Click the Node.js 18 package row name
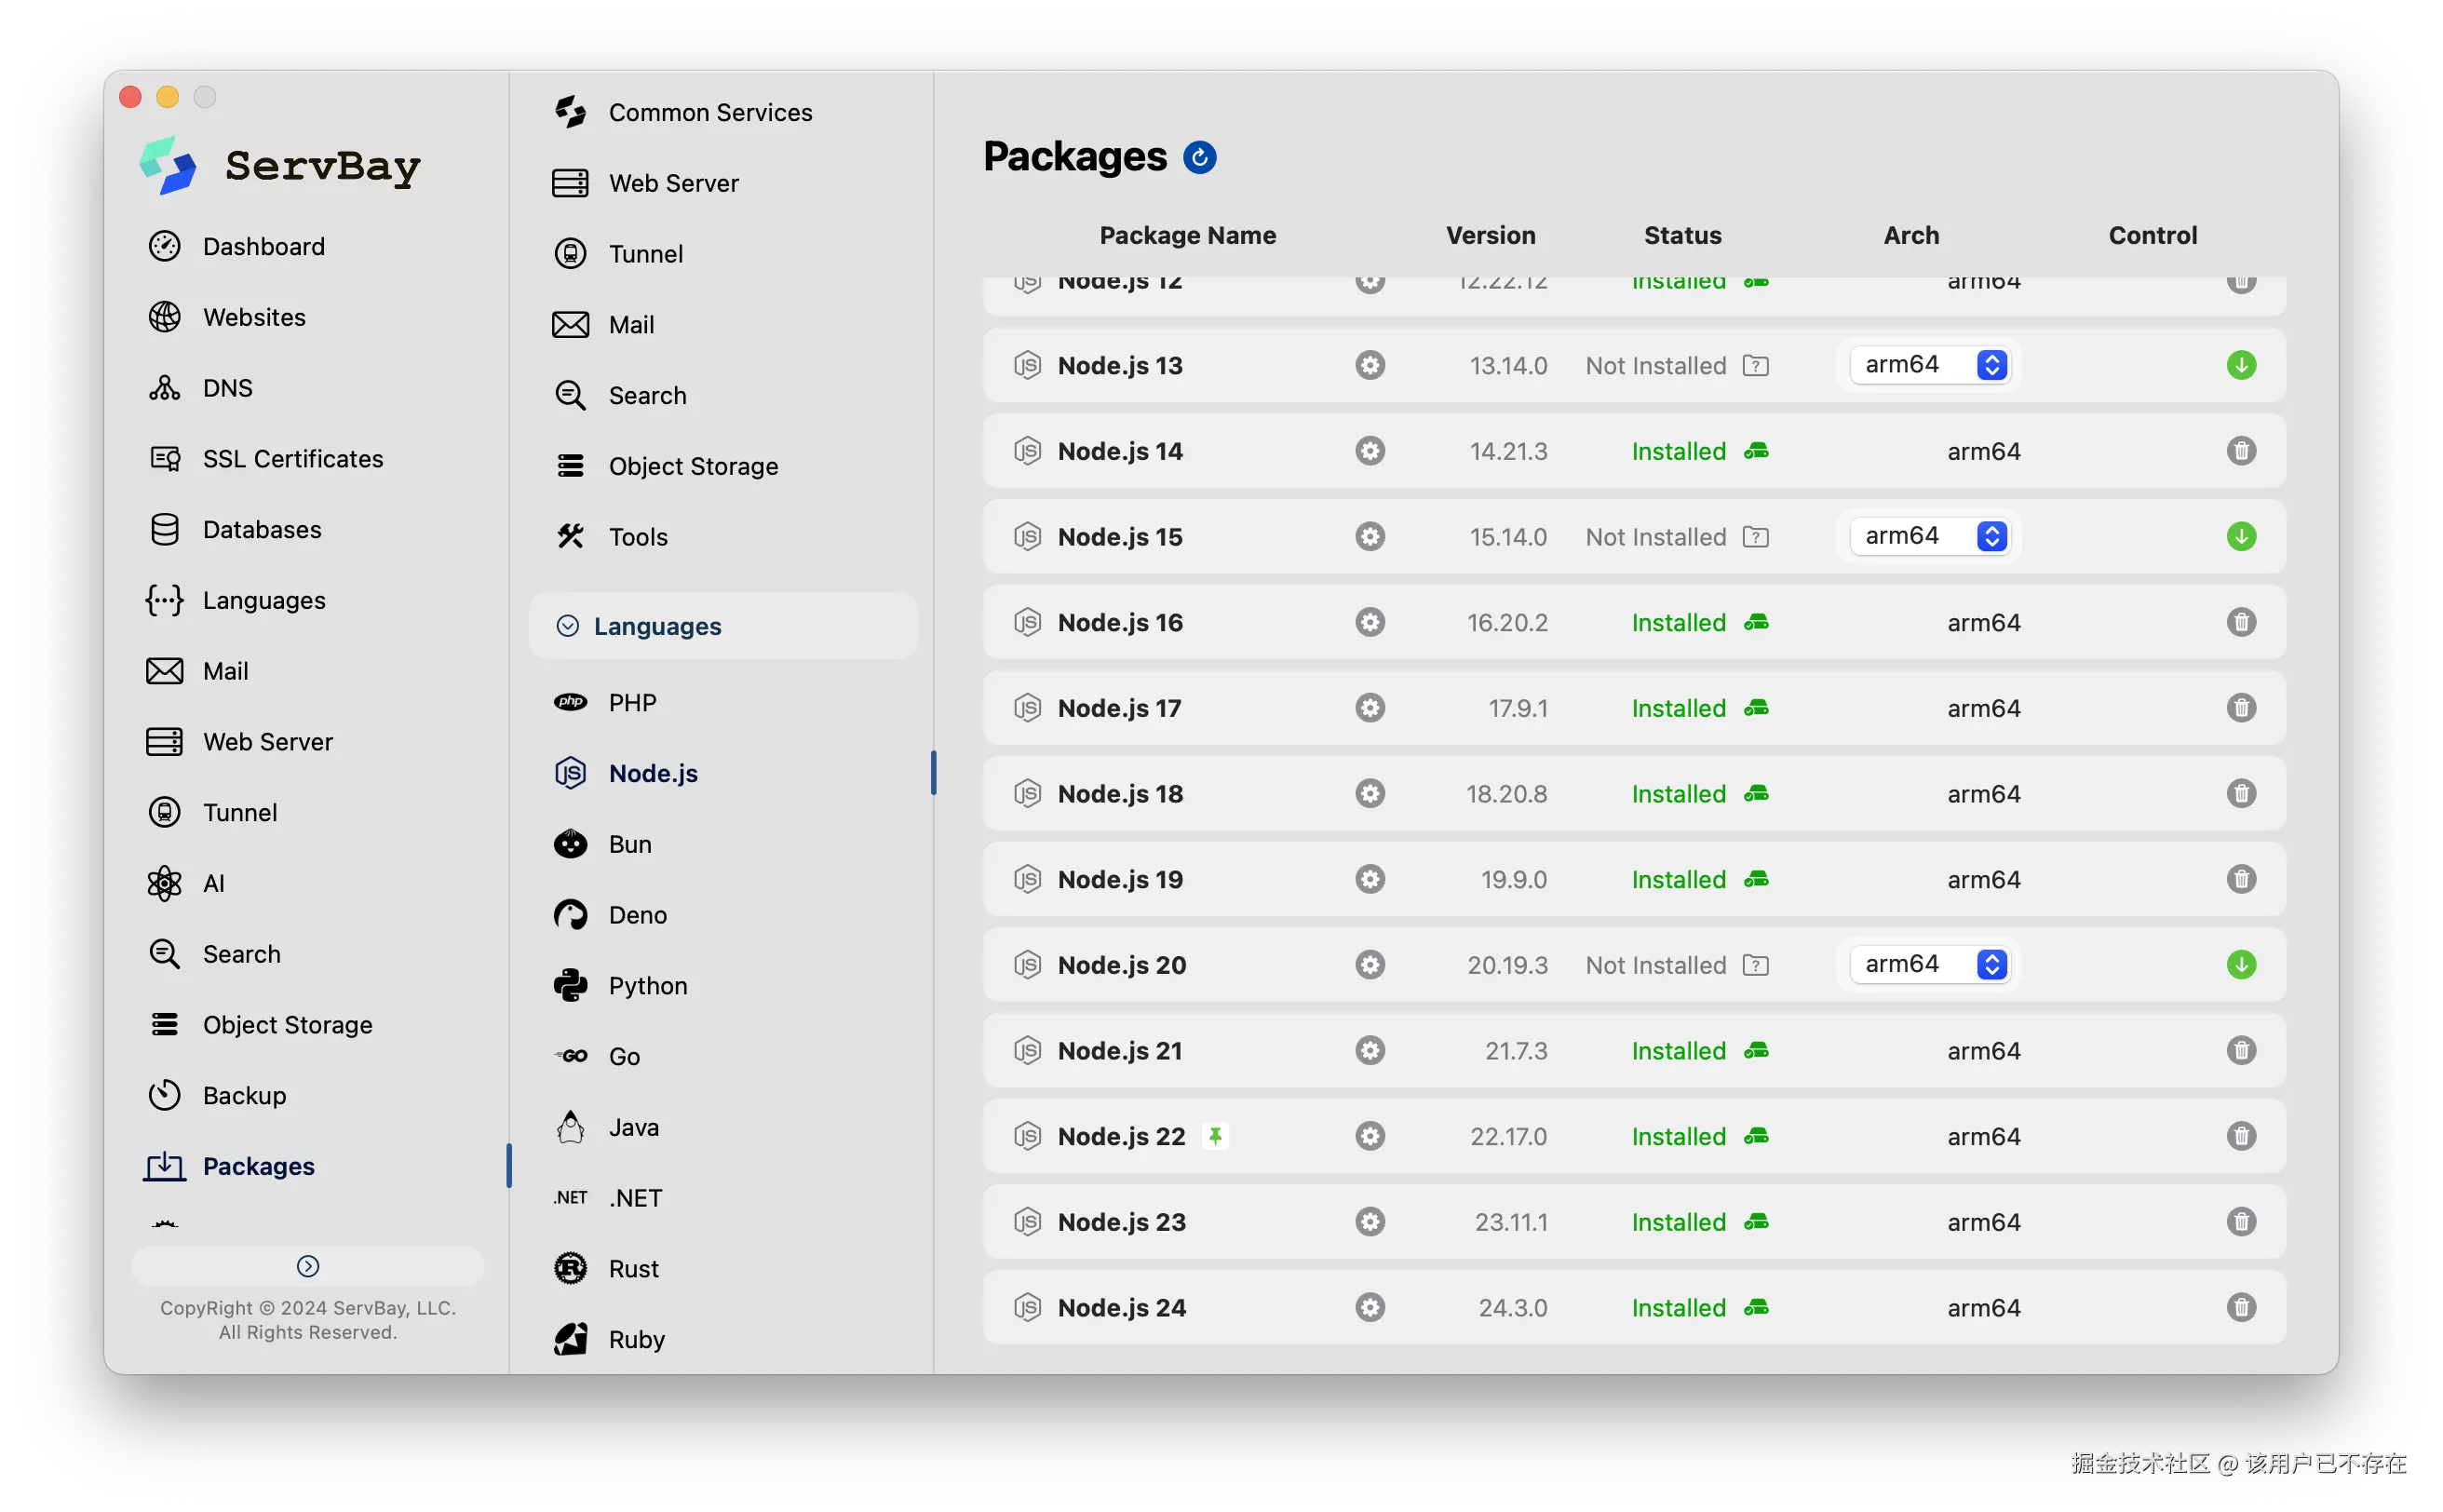The height and width of the screenshot is (1512, 2443). point(1119,794)
